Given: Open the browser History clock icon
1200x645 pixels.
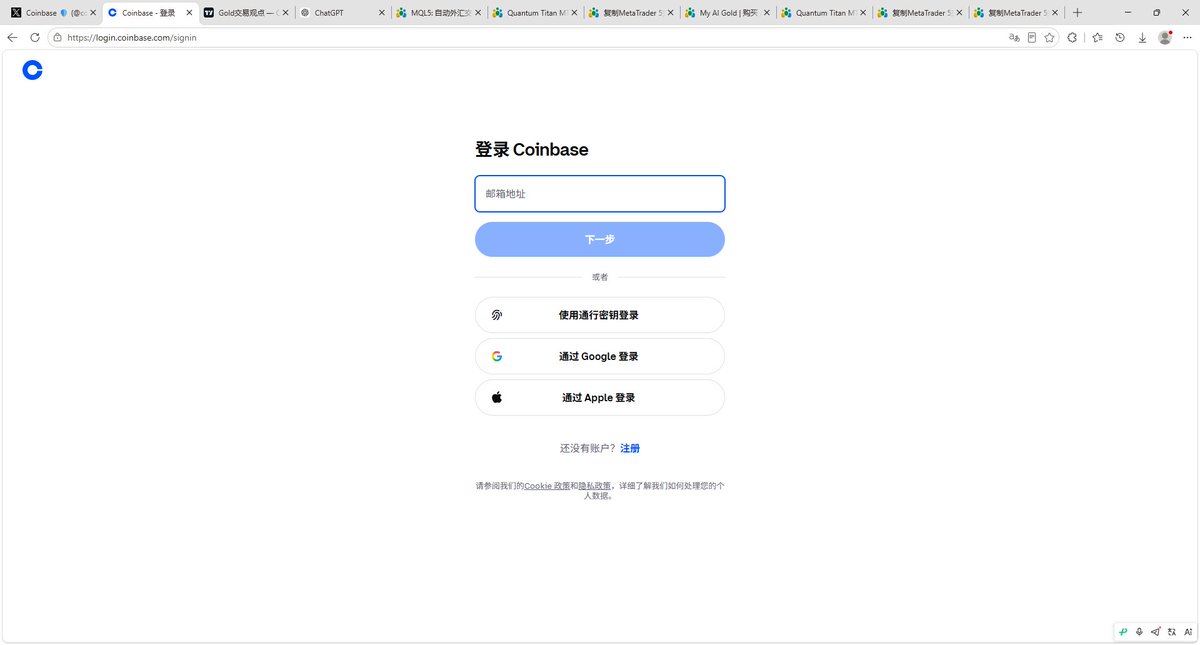Looking at the screenshot, I should 1120,37.
